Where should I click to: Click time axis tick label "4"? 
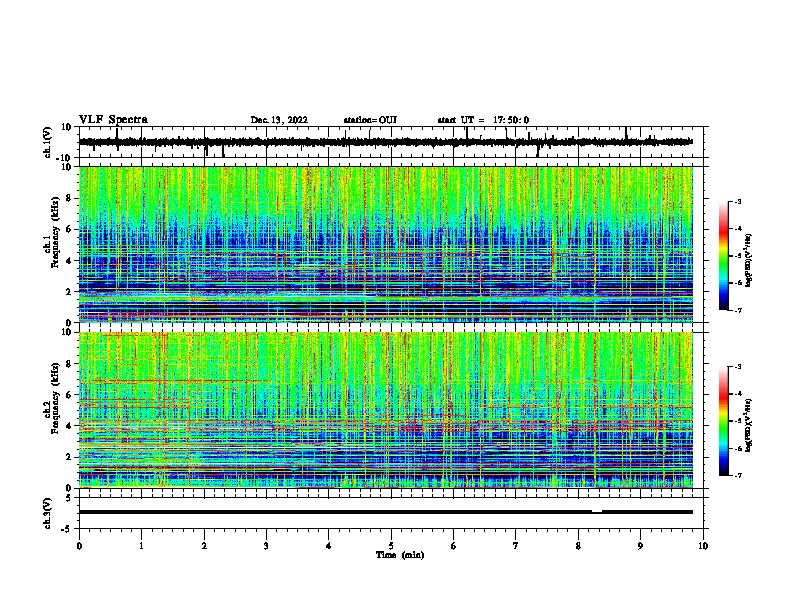pyautogui.click(x=329, y=546)
